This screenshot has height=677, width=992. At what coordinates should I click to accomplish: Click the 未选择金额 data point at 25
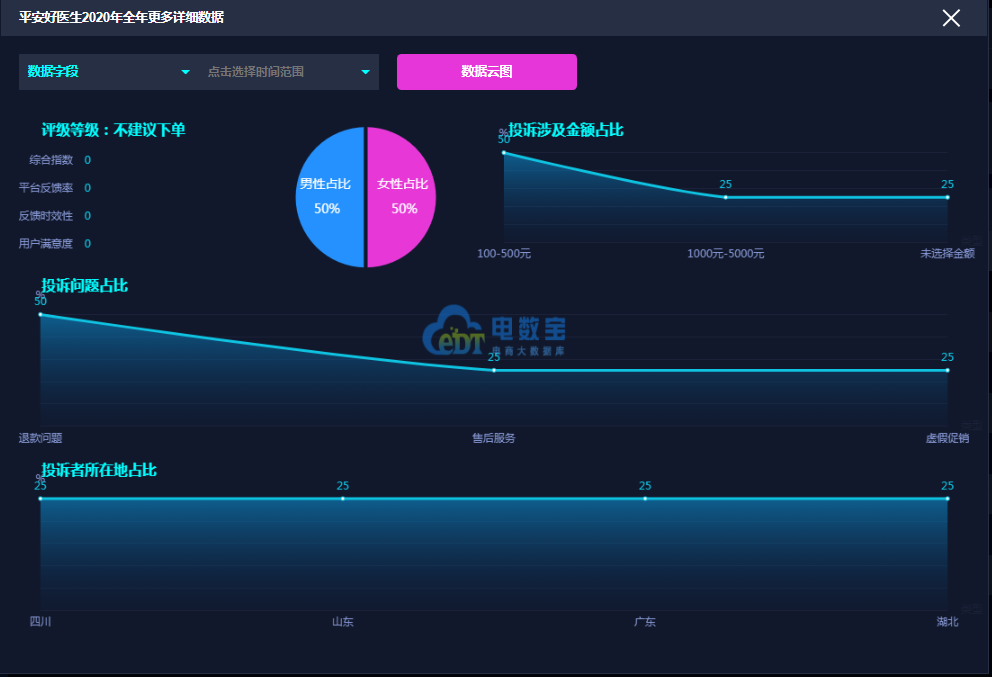click(x=947, y=197)
